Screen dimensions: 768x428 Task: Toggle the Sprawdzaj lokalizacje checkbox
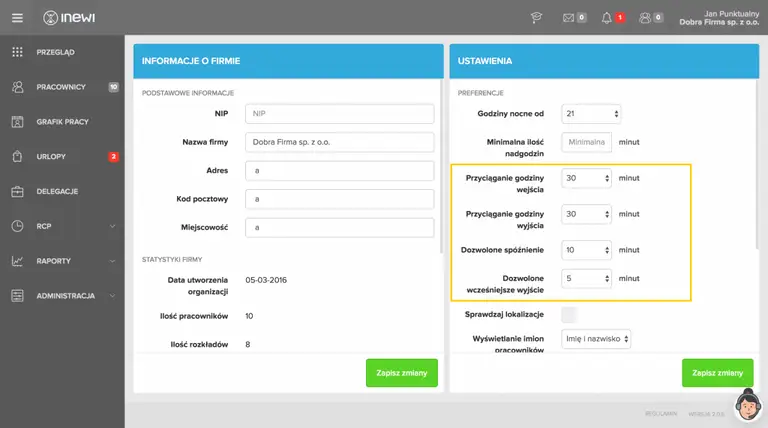coord(571,314)
